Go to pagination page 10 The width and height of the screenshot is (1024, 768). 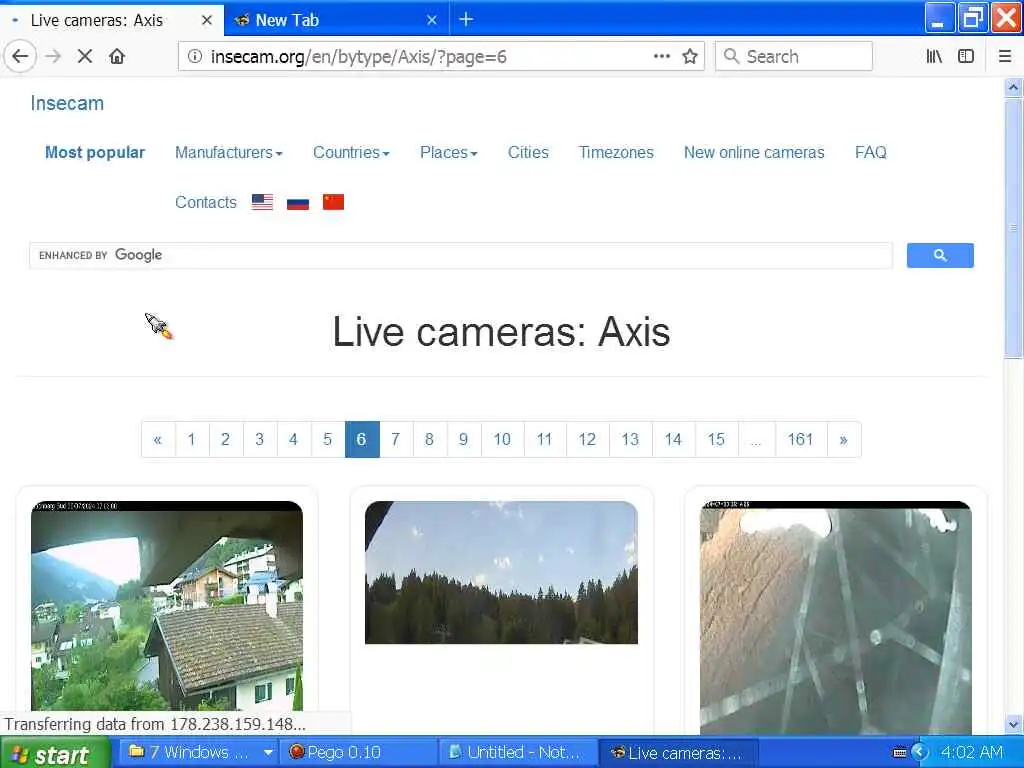502,440
